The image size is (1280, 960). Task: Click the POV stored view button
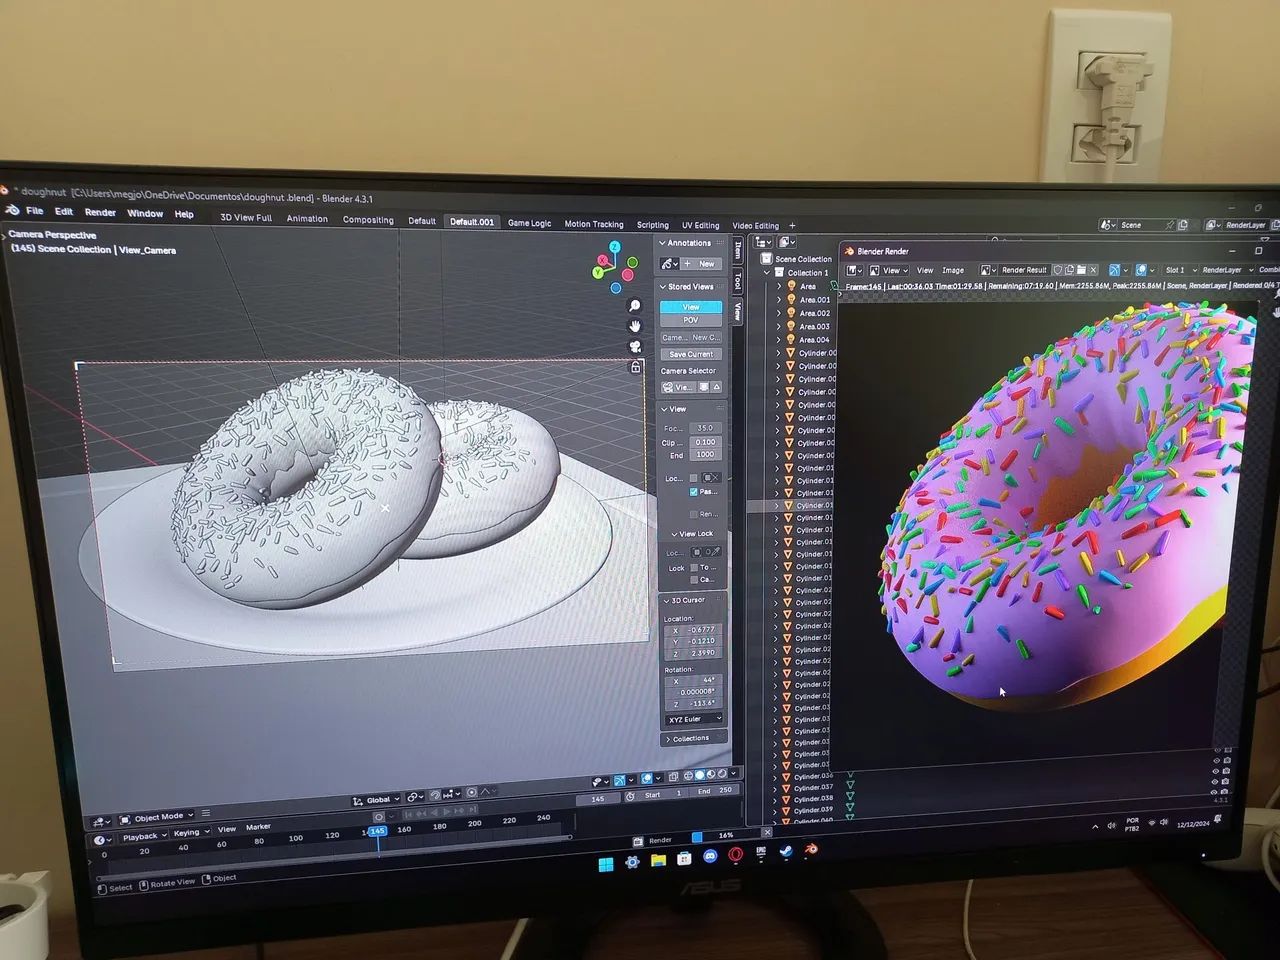[x=691, y=320]
